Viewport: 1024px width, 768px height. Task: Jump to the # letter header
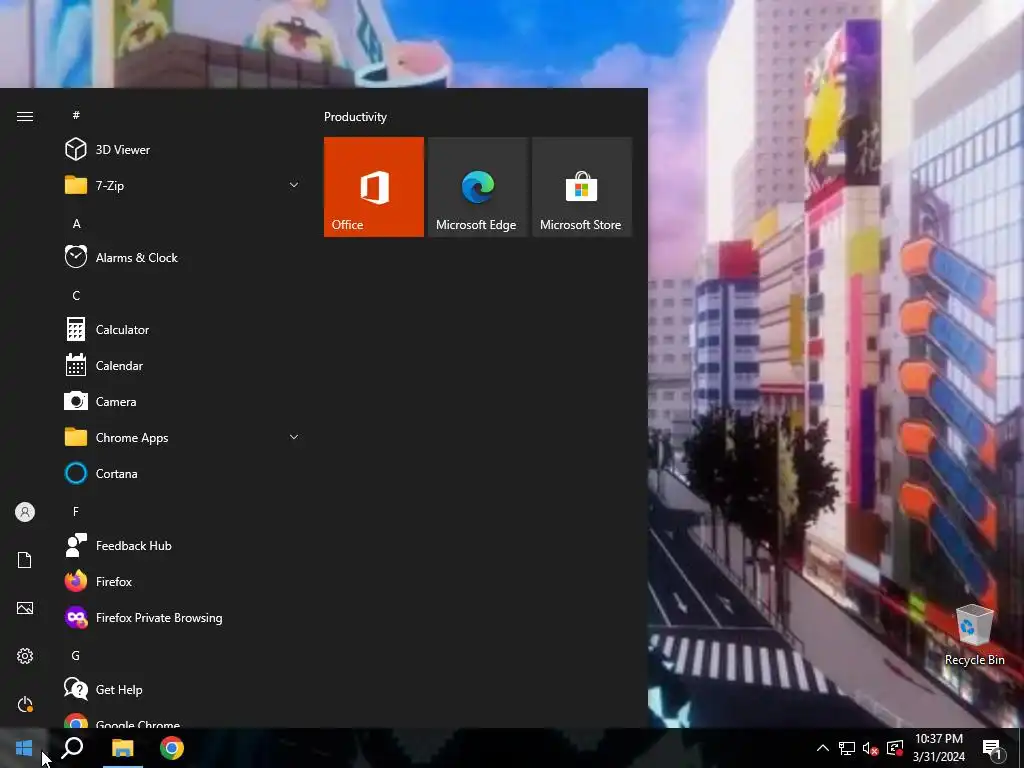click(76, 115)
